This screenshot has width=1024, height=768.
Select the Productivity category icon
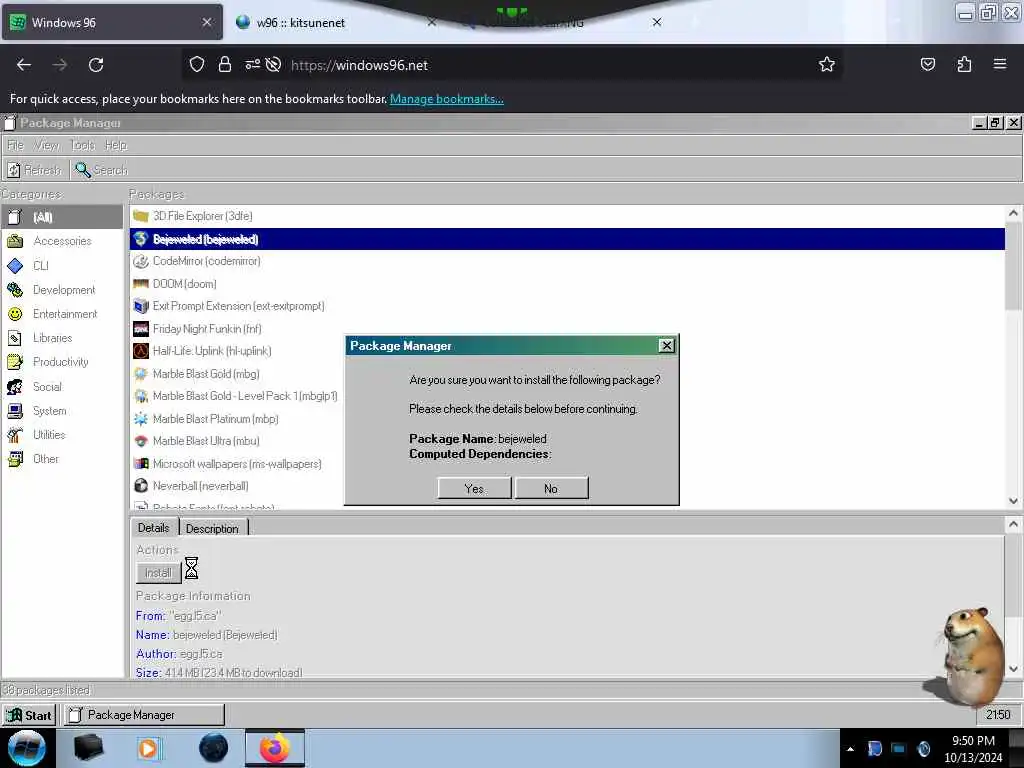[x=15, y=362]
